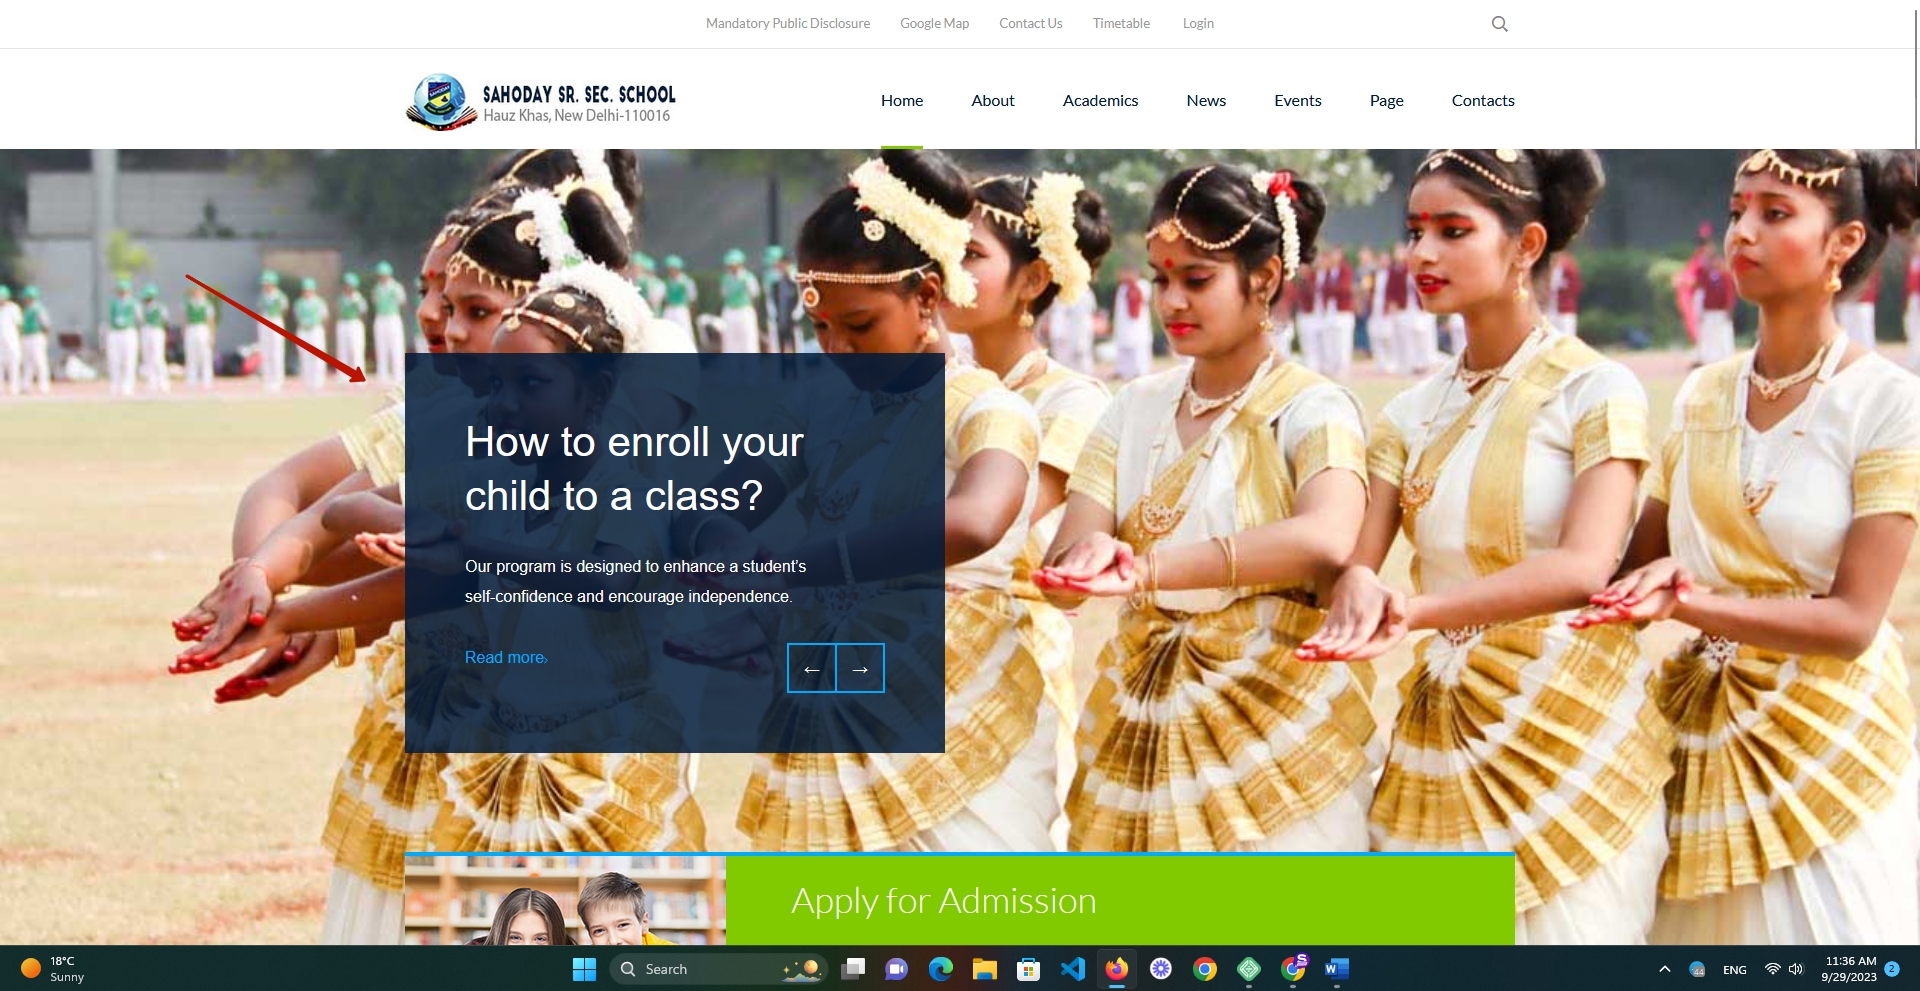Open the Events navigation item

tap(1297, 100)
